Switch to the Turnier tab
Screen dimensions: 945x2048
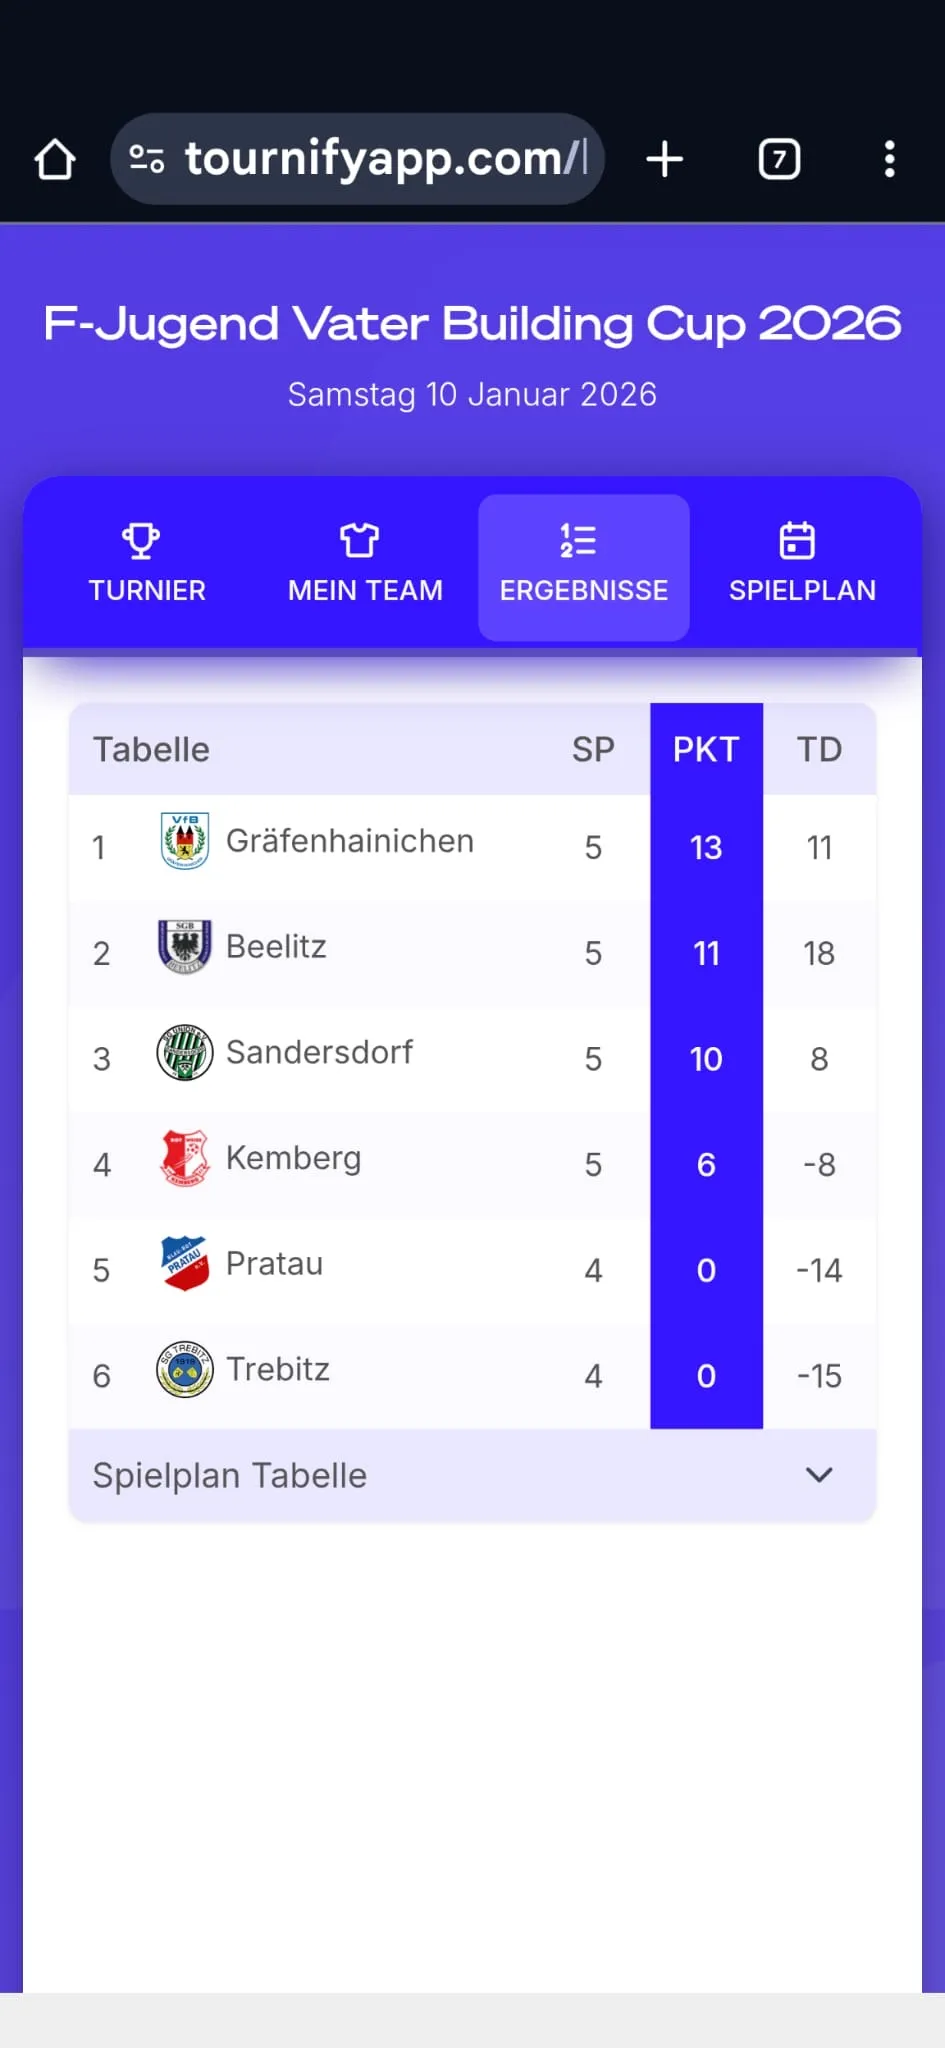pyautogui.click(x=147, y=566)
